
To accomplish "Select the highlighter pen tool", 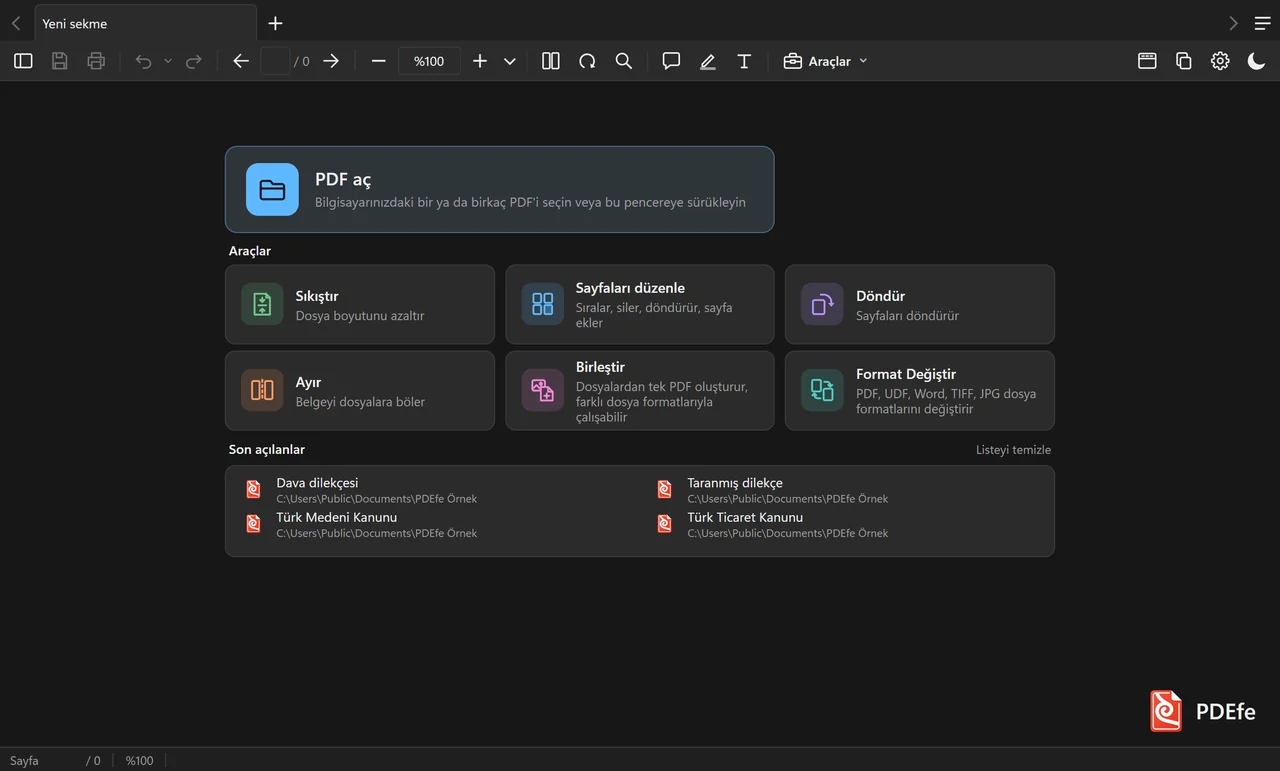I will click(708, 61).
